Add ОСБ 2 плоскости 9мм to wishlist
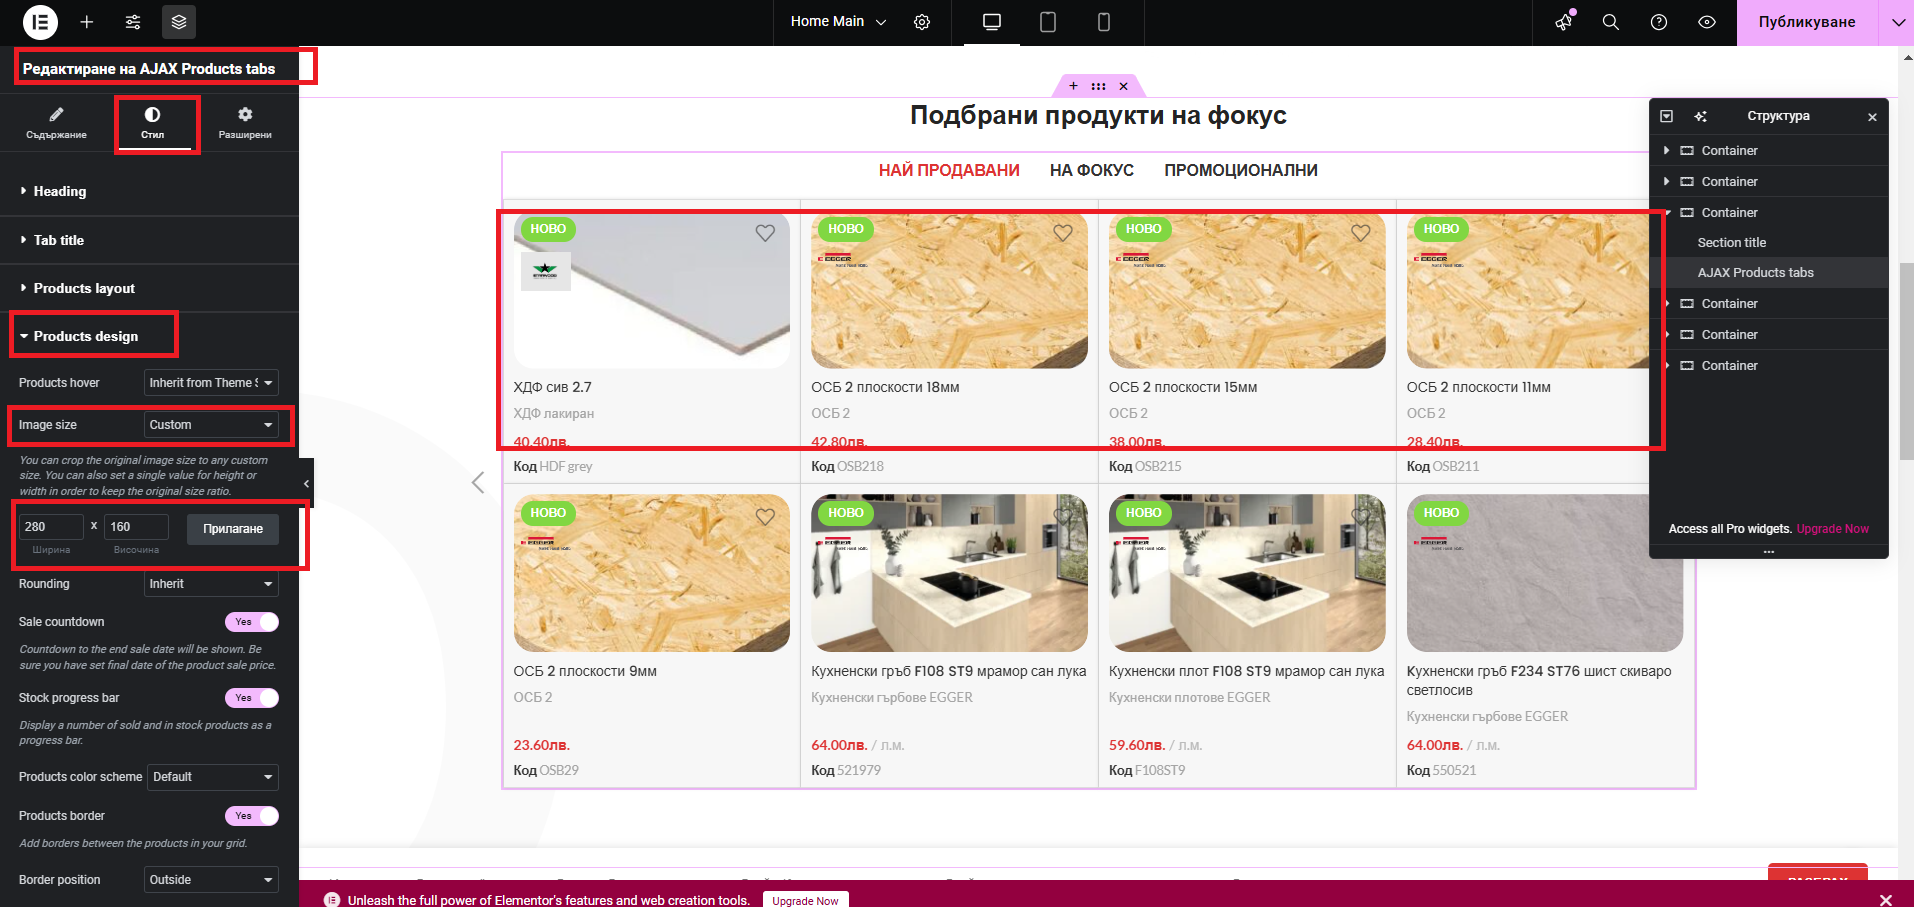Screen dimensions: 1914x907 tap(765, 517)
